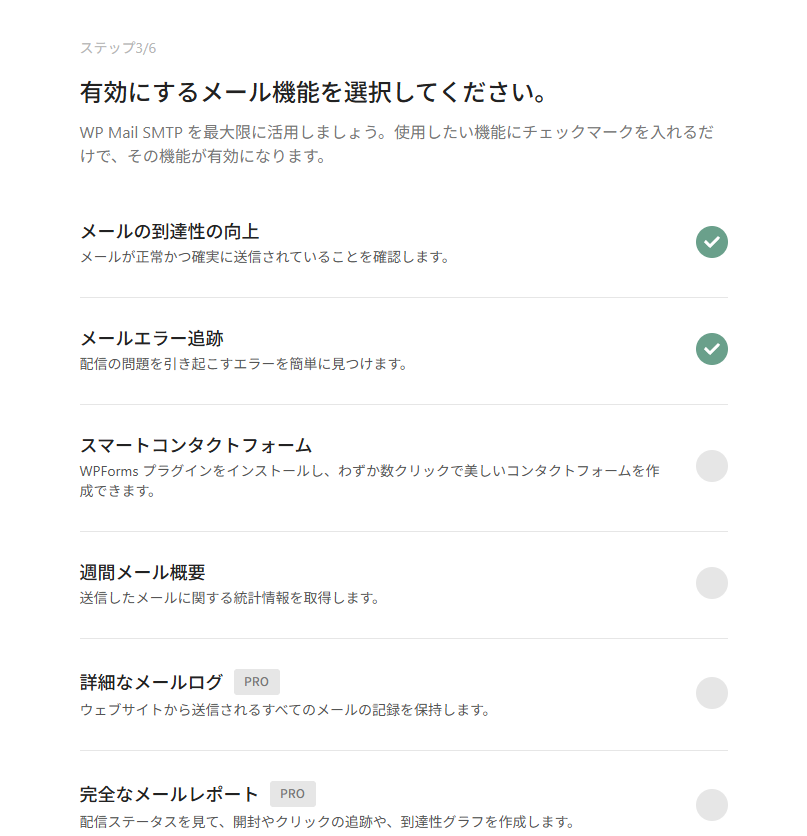
Task: Enable the 詳細なメールログ circle toggle
Action: [x=712, y=693]
